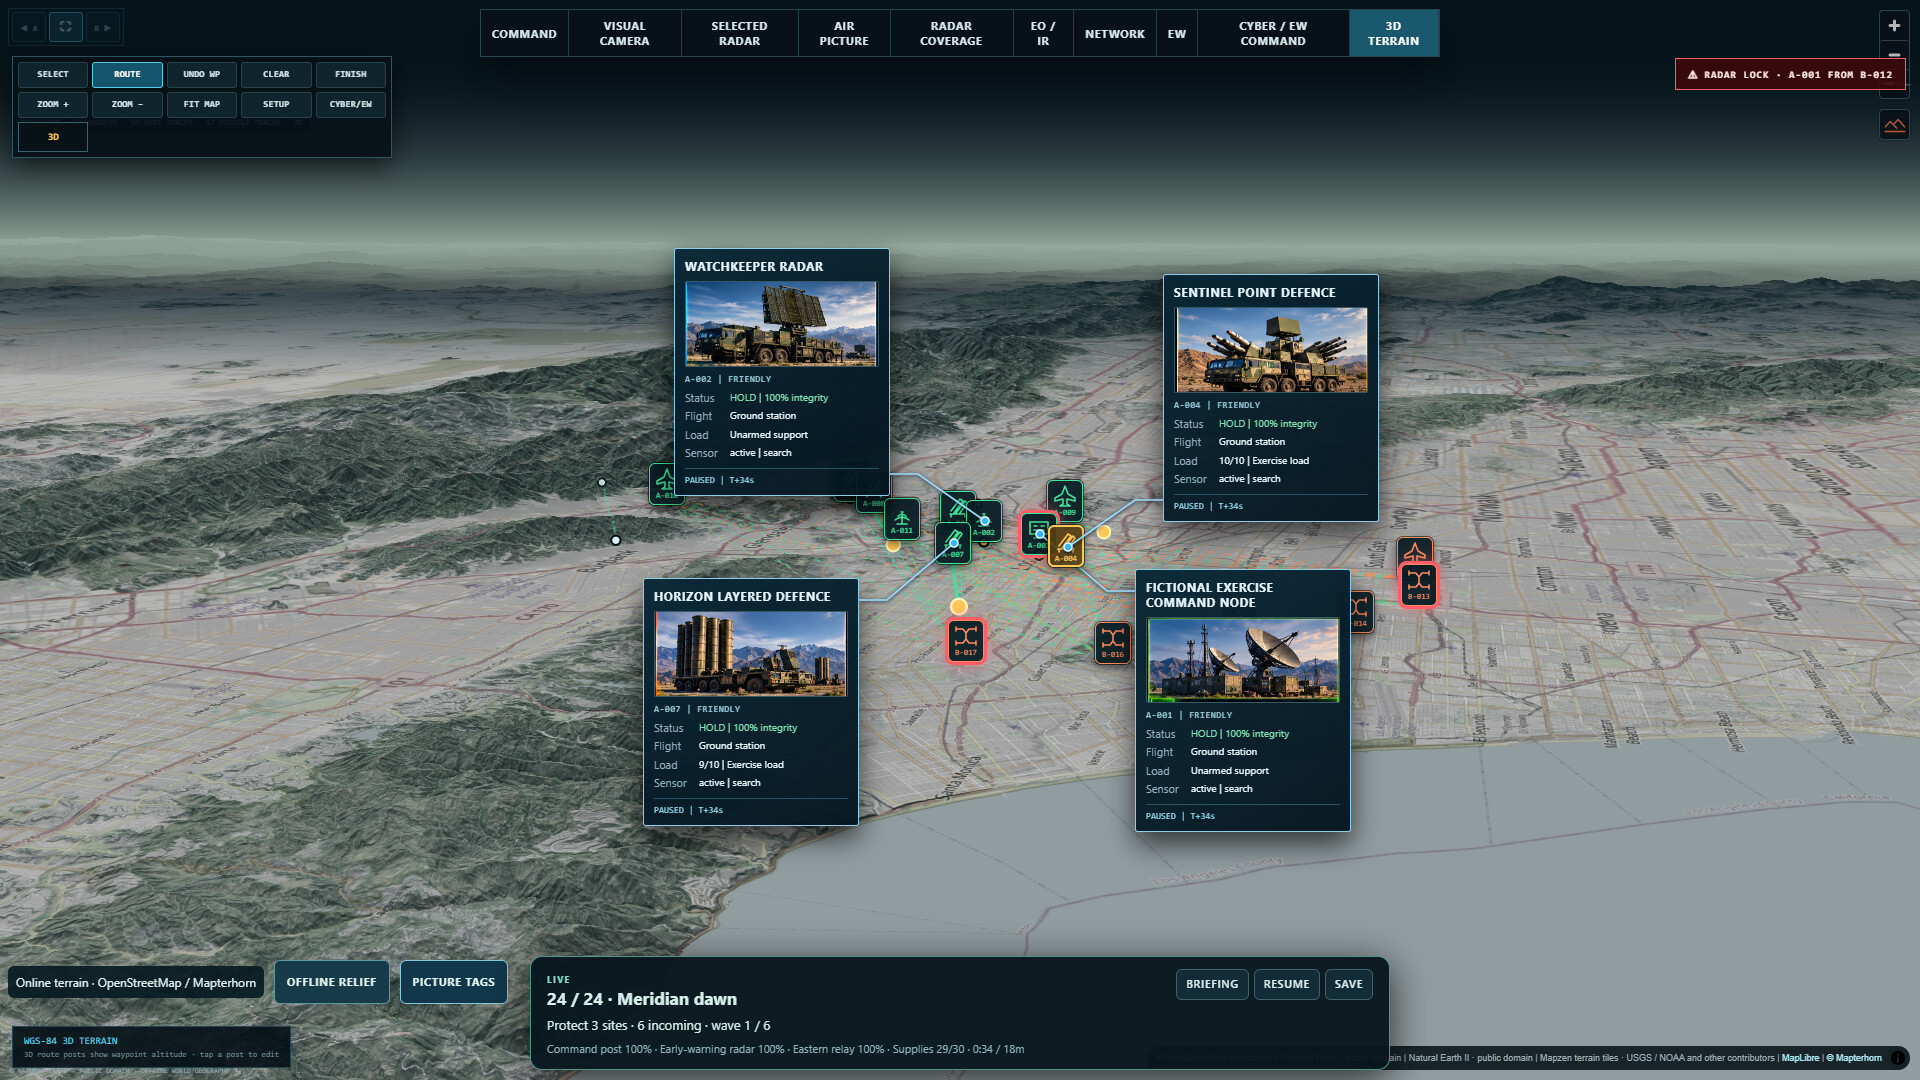The height and width of the screenshot is (1080, 1920).
Task: Click the UNDO WP button
Action: (x=201, y=74)
